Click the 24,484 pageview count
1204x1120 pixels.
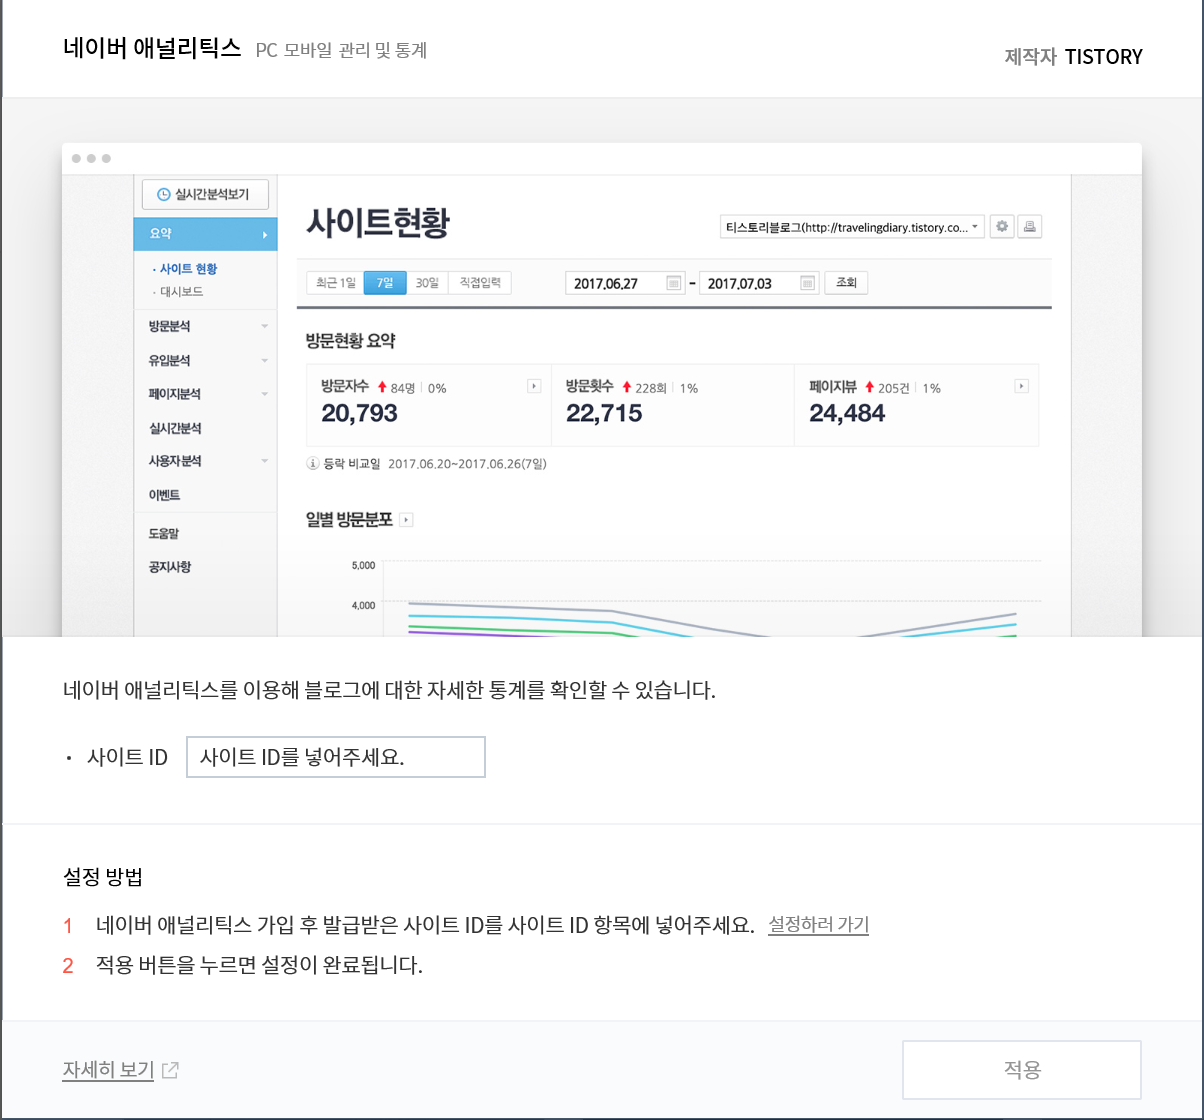pos(847,413)
